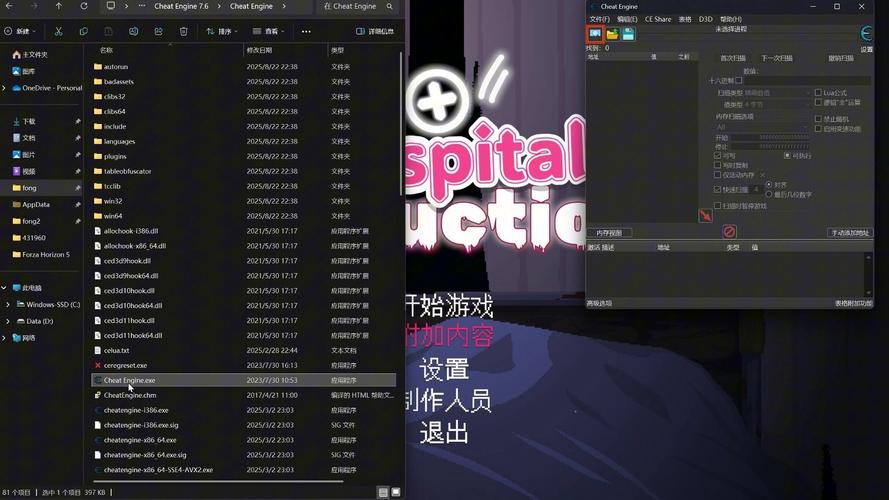Open the Sort dropdown in Explorer

(x=222, y=31)
